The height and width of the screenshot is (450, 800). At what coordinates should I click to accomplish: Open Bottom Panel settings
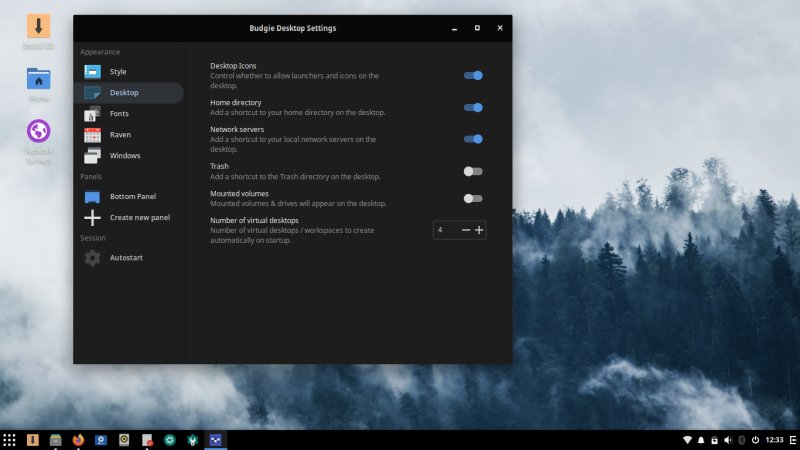pos(128,196)
